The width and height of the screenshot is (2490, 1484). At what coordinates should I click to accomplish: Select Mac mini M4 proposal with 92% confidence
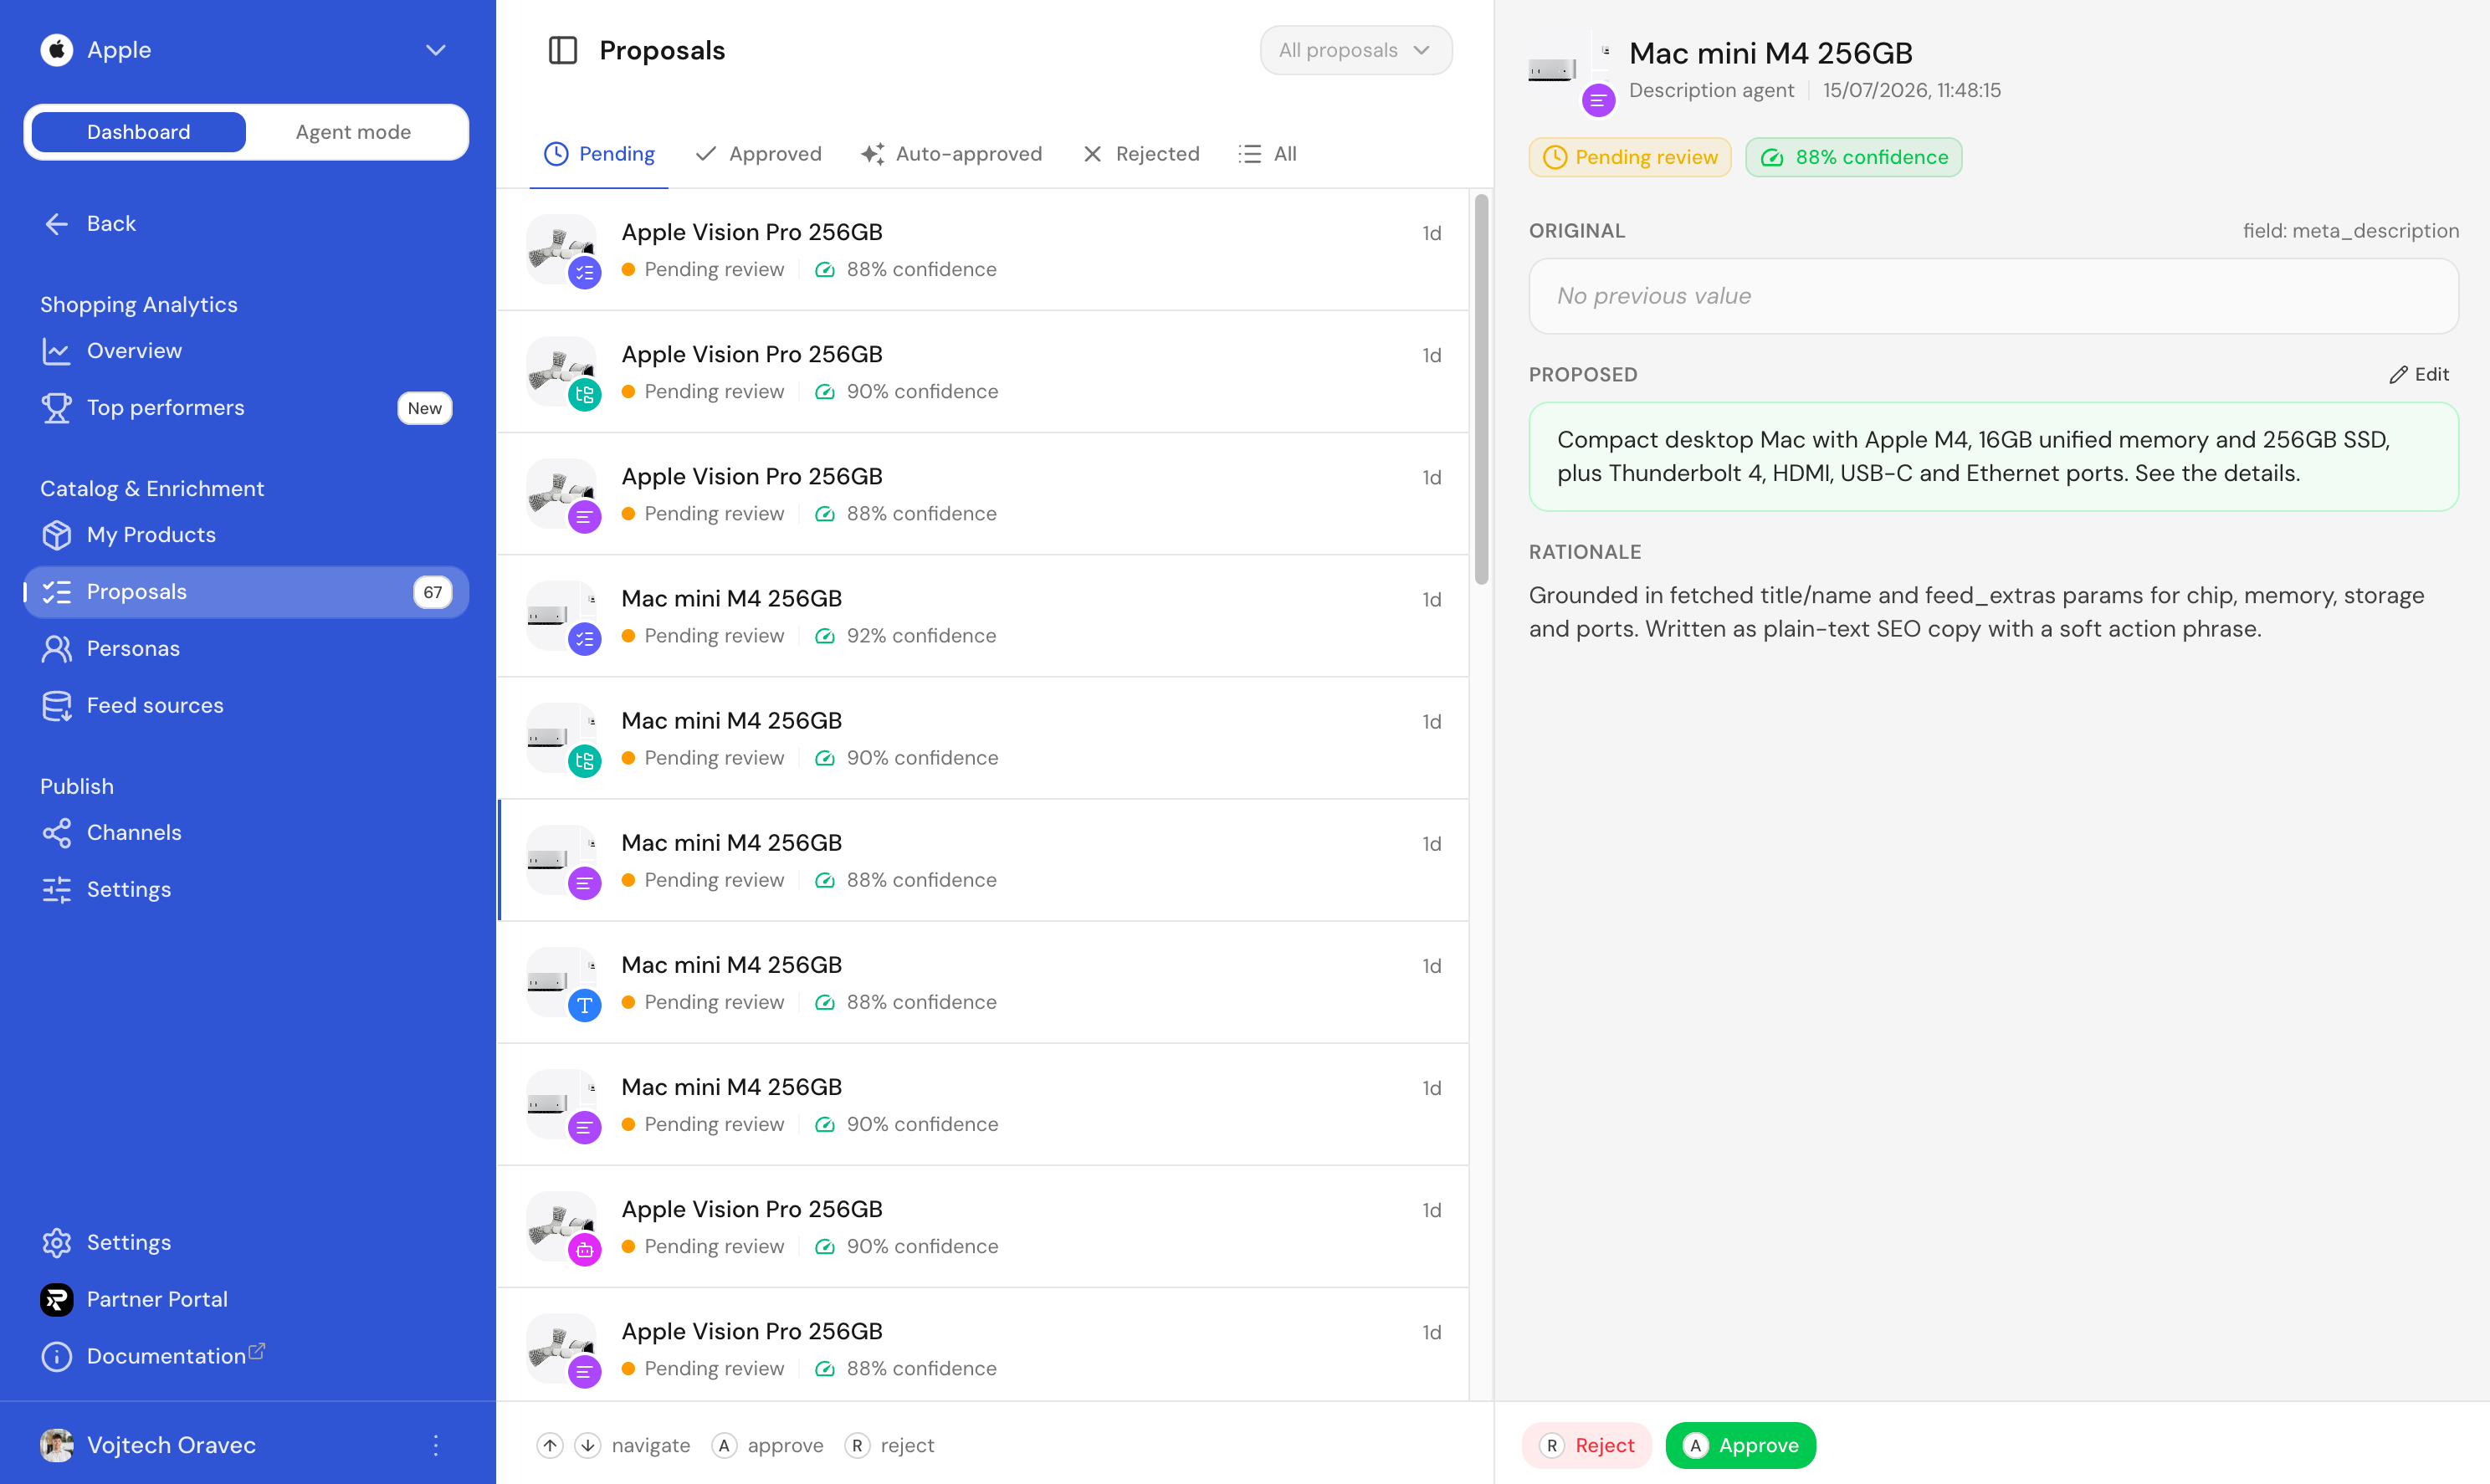tap(983, 616)
